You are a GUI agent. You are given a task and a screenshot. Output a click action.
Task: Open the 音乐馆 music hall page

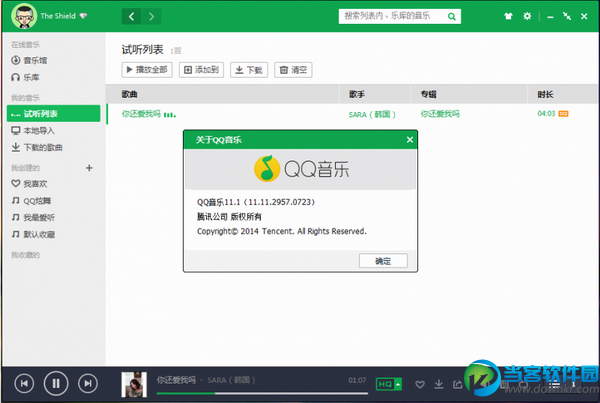(x=29, y=60)
